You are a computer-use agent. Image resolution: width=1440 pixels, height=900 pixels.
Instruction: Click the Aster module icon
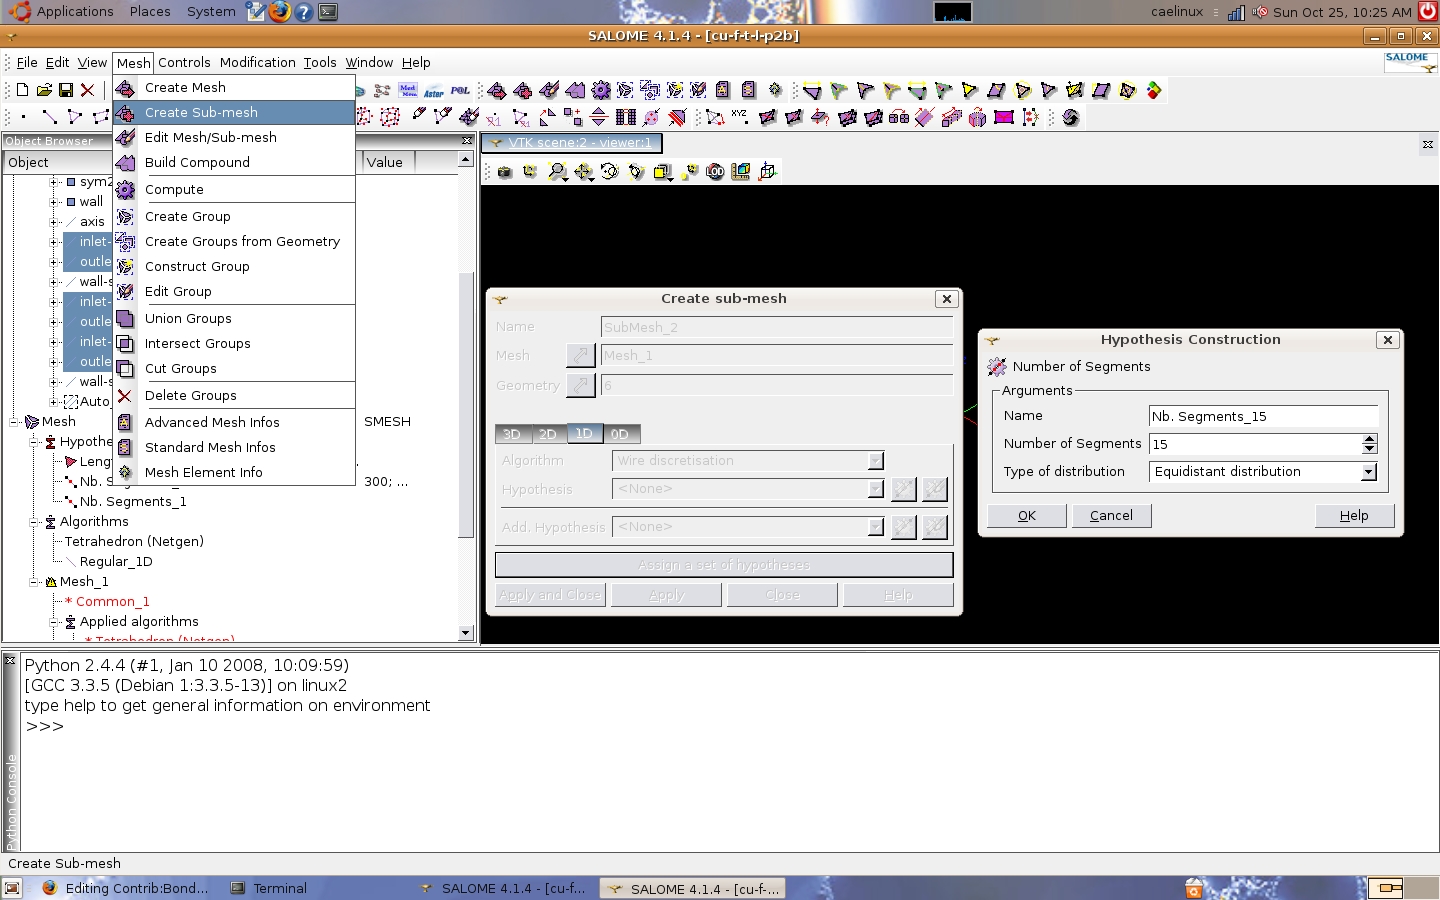pos(434,91)
